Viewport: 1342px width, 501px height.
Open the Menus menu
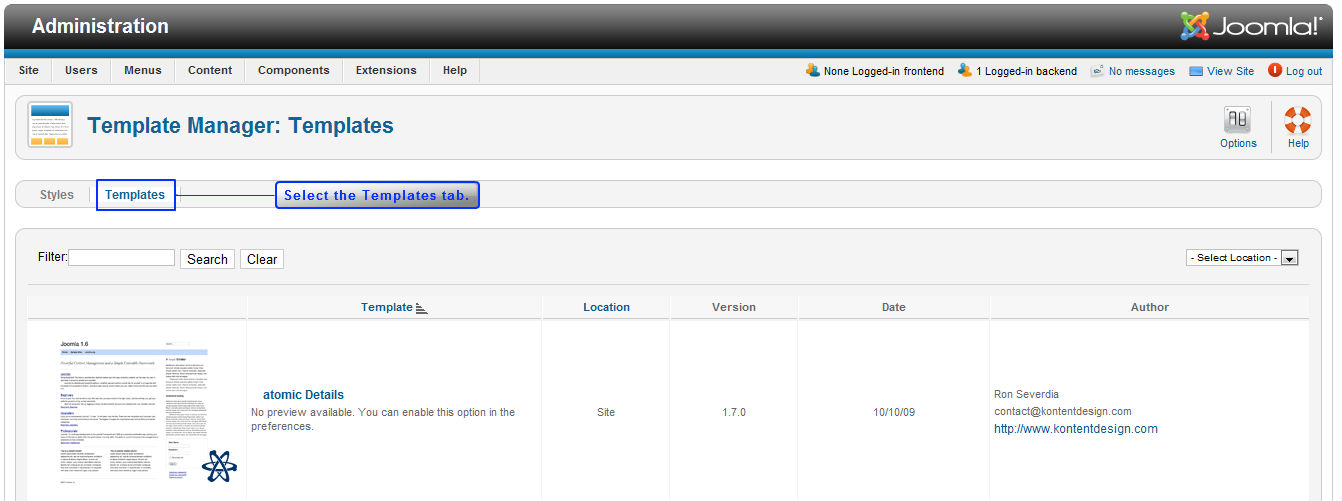point(143,70)
